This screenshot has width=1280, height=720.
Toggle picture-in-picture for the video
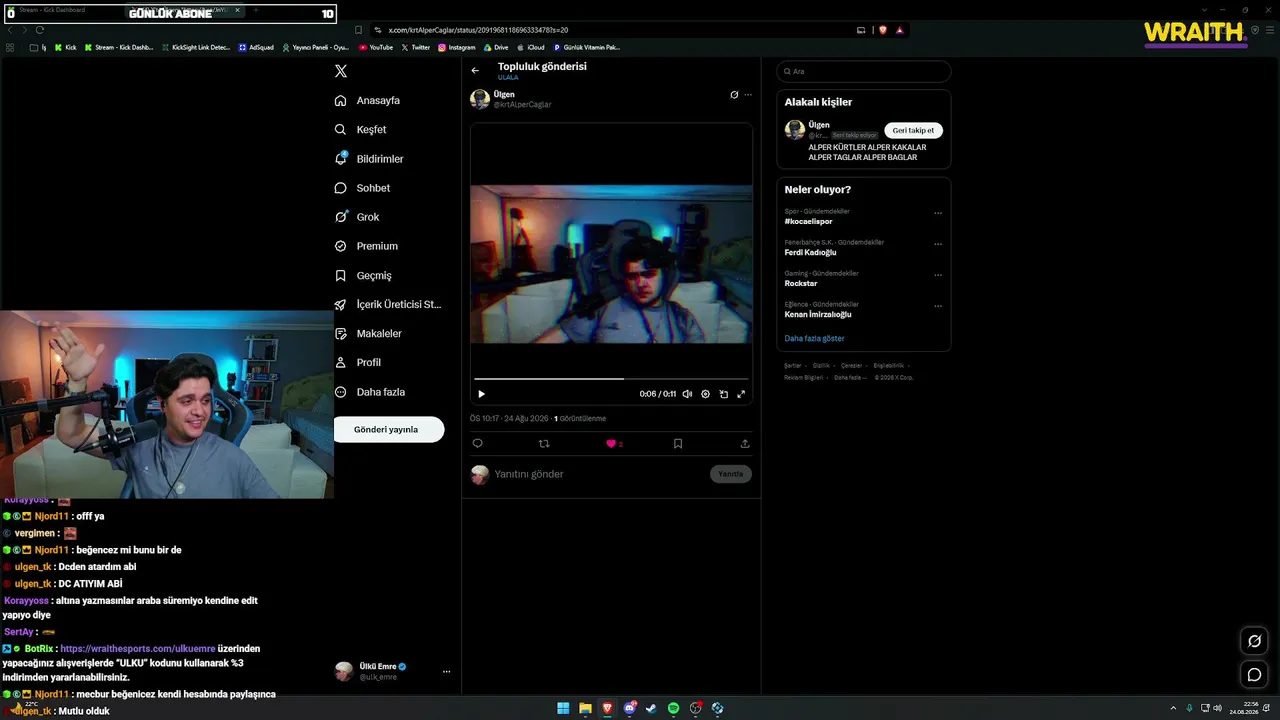click(x=723, y=394)
